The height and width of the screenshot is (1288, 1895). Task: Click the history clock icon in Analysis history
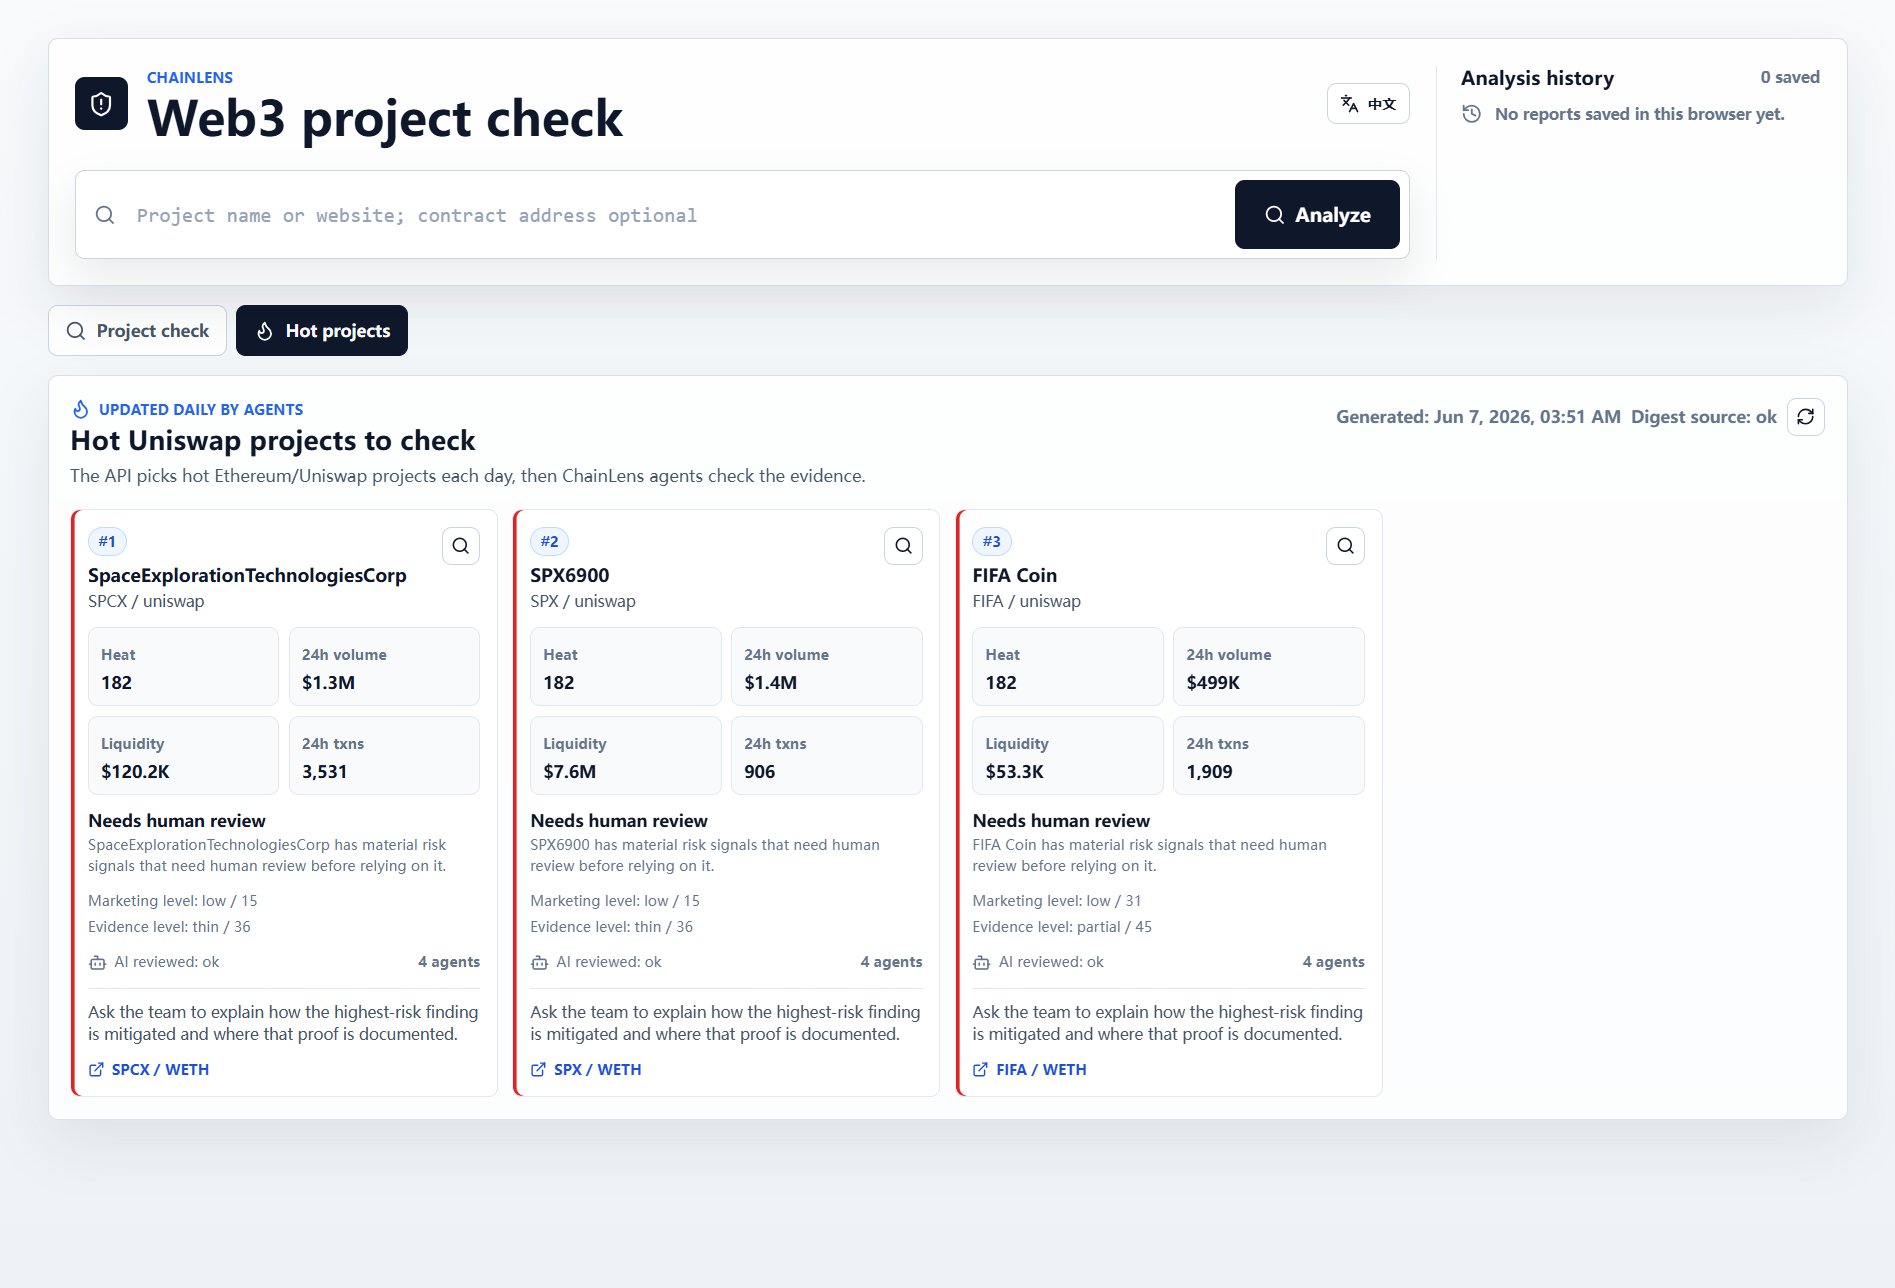pyautogui.click(x=1472, y=114)
